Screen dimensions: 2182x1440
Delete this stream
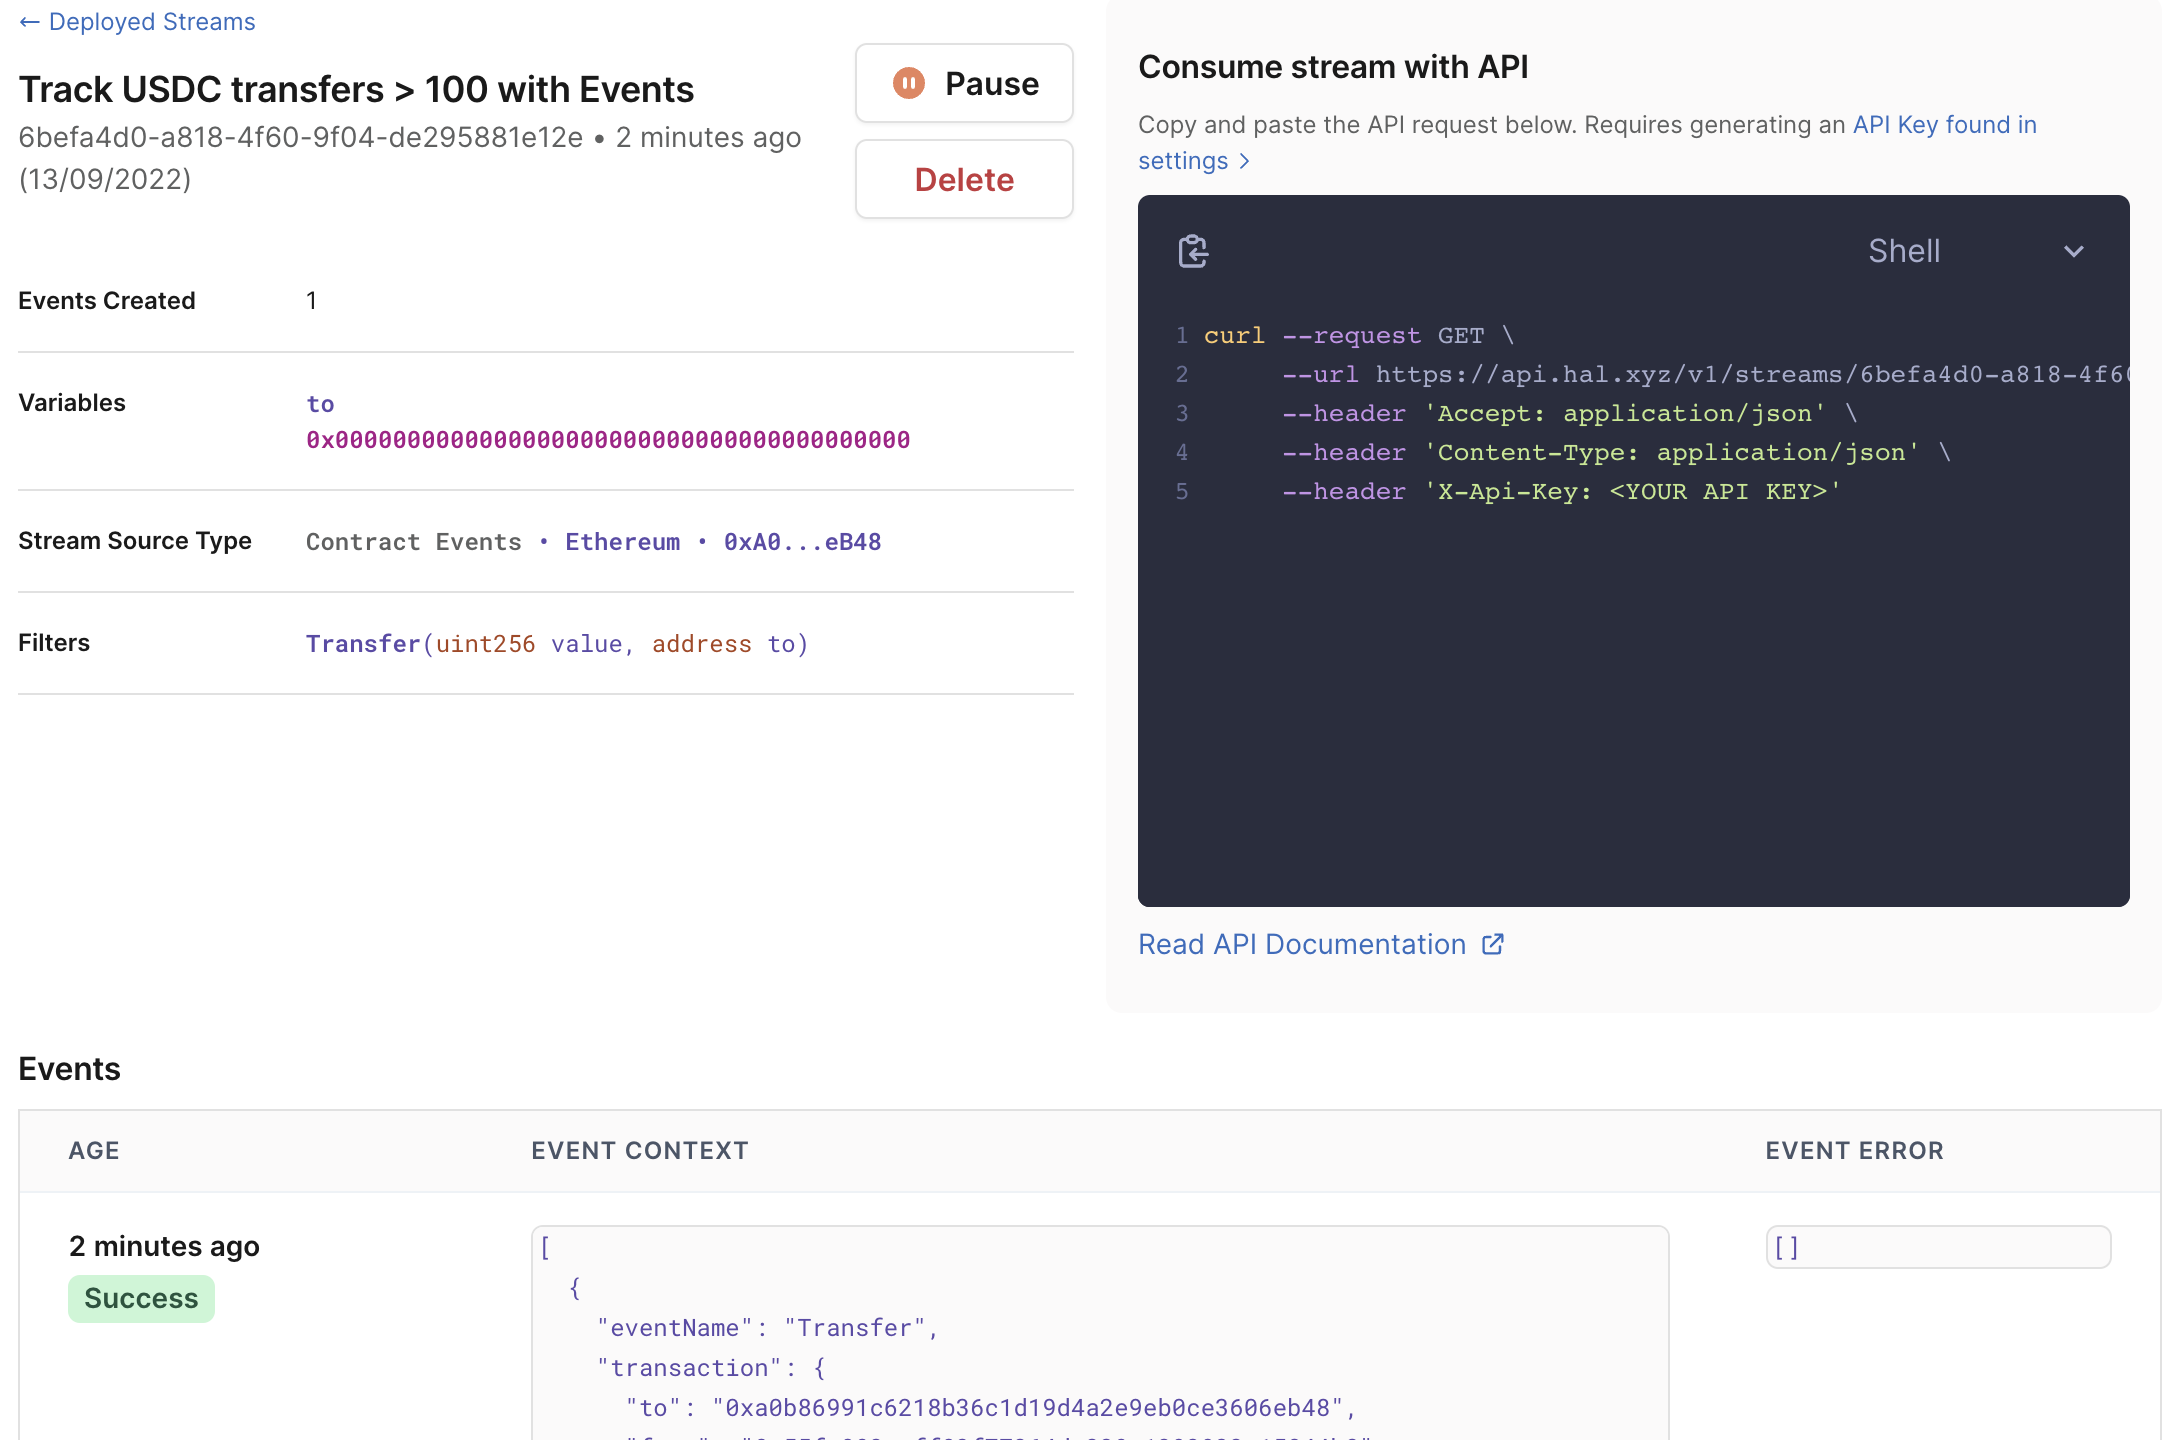coord(964,180)
